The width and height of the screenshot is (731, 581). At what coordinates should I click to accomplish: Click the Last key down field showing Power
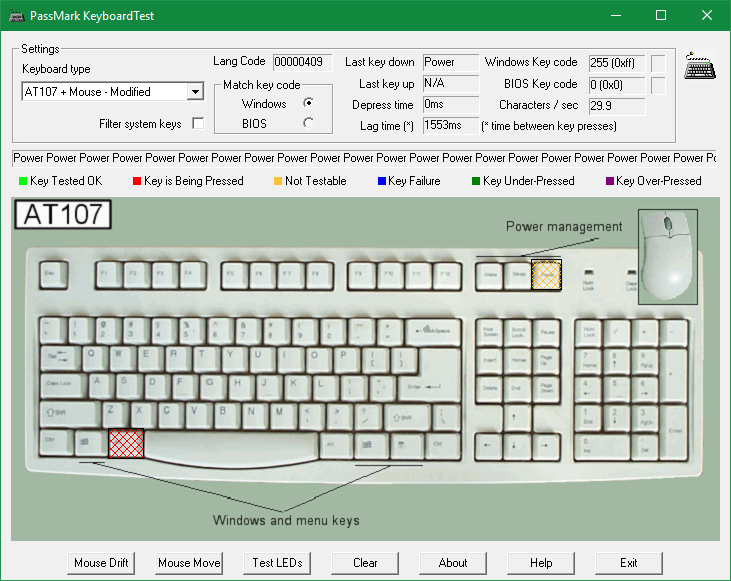coord(451,62)
